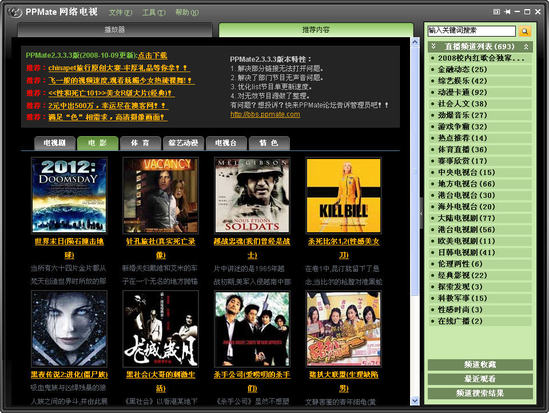Open the 工具 menu
This screenshot has width=549, height=413.
154,13
